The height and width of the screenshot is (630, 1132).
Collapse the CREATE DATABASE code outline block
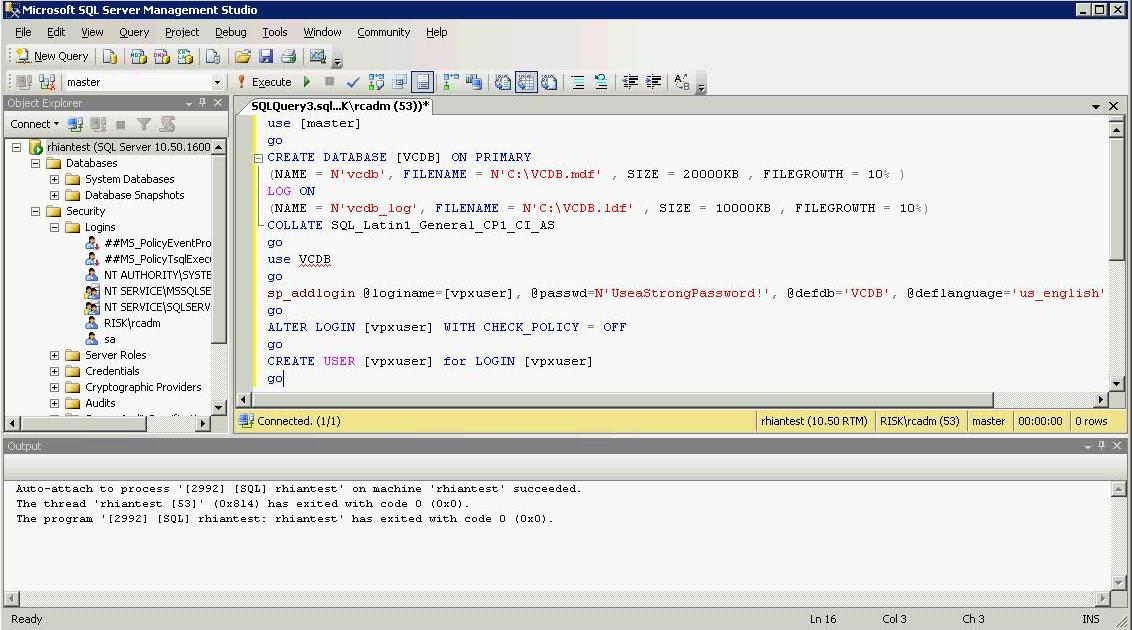(258, 157)
